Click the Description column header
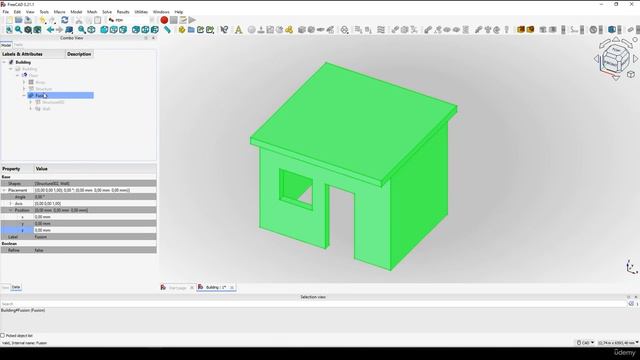640x360 pixels. 79,54
